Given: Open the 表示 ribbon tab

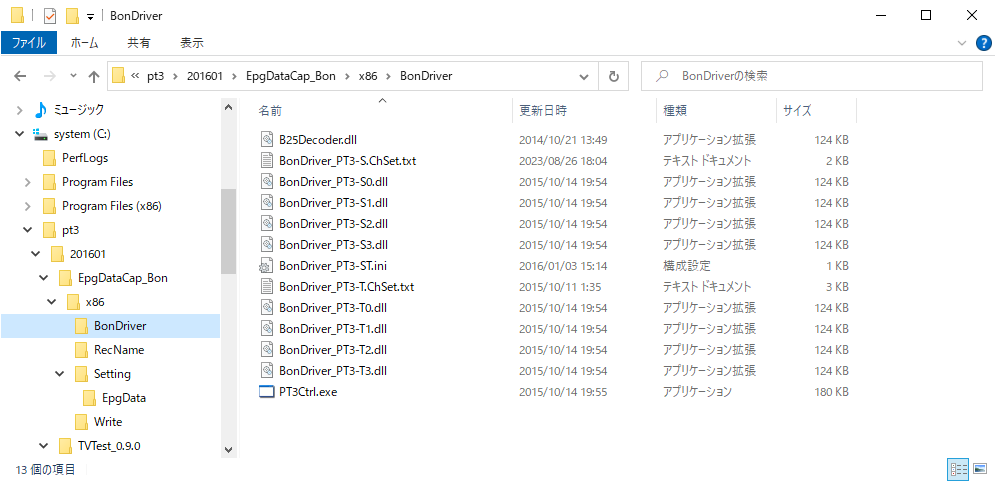Looking at the screenshot, I should coord(192,43).
